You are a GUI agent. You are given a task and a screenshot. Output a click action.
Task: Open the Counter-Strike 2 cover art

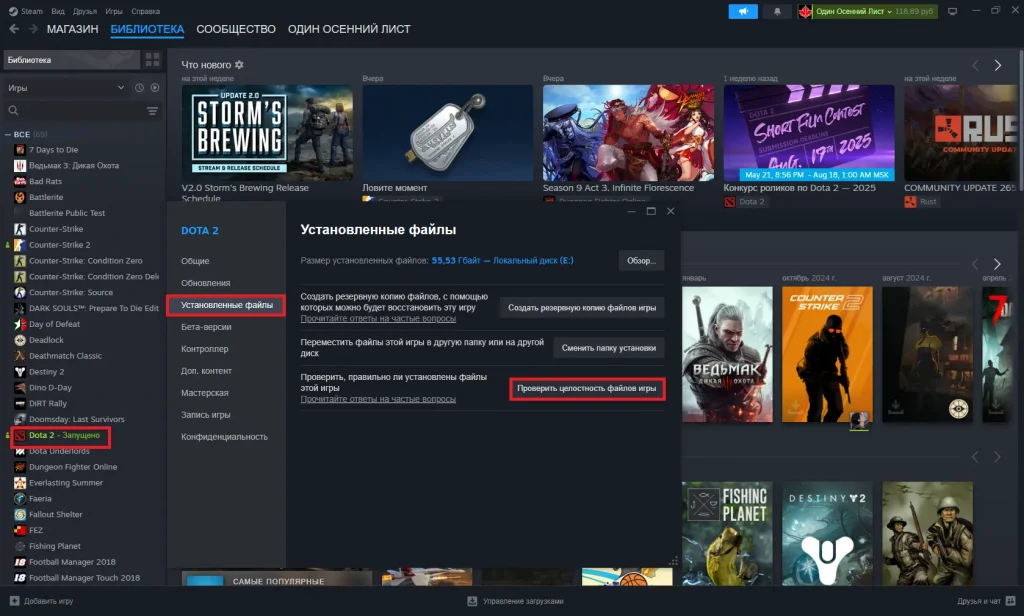827,354
